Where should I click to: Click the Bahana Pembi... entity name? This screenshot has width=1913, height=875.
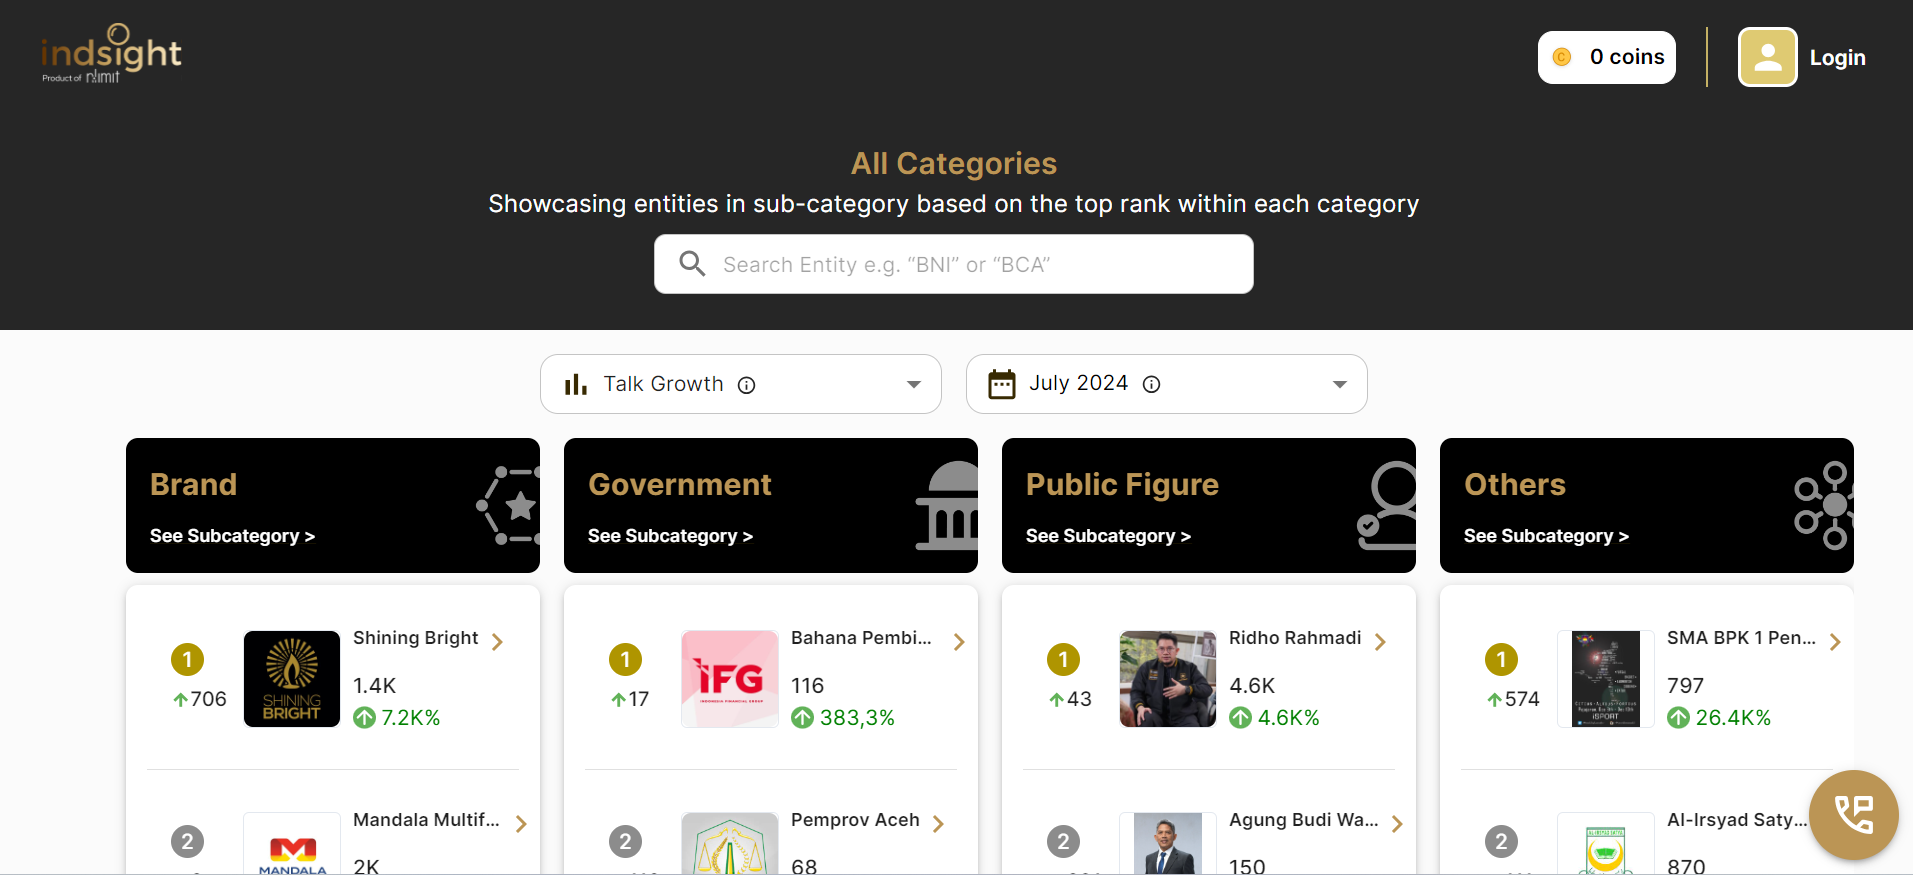pos(861,638)
